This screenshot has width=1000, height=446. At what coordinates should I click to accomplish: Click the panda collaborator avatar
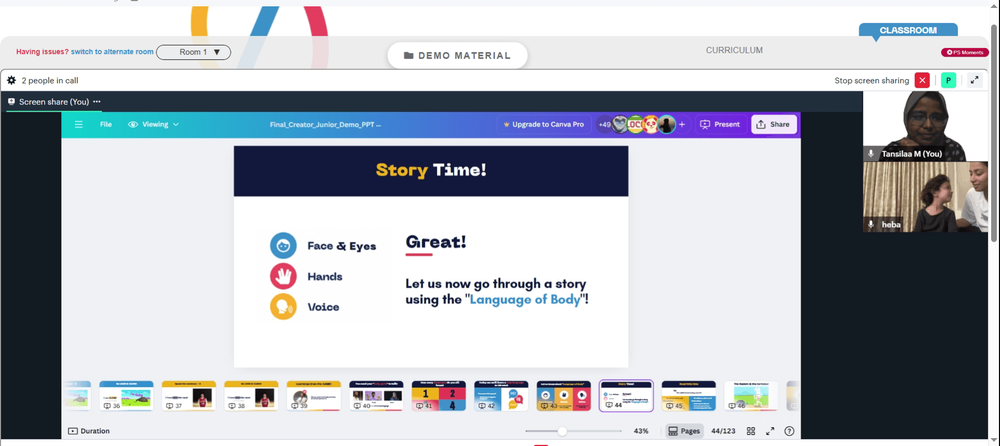[651, 124]
